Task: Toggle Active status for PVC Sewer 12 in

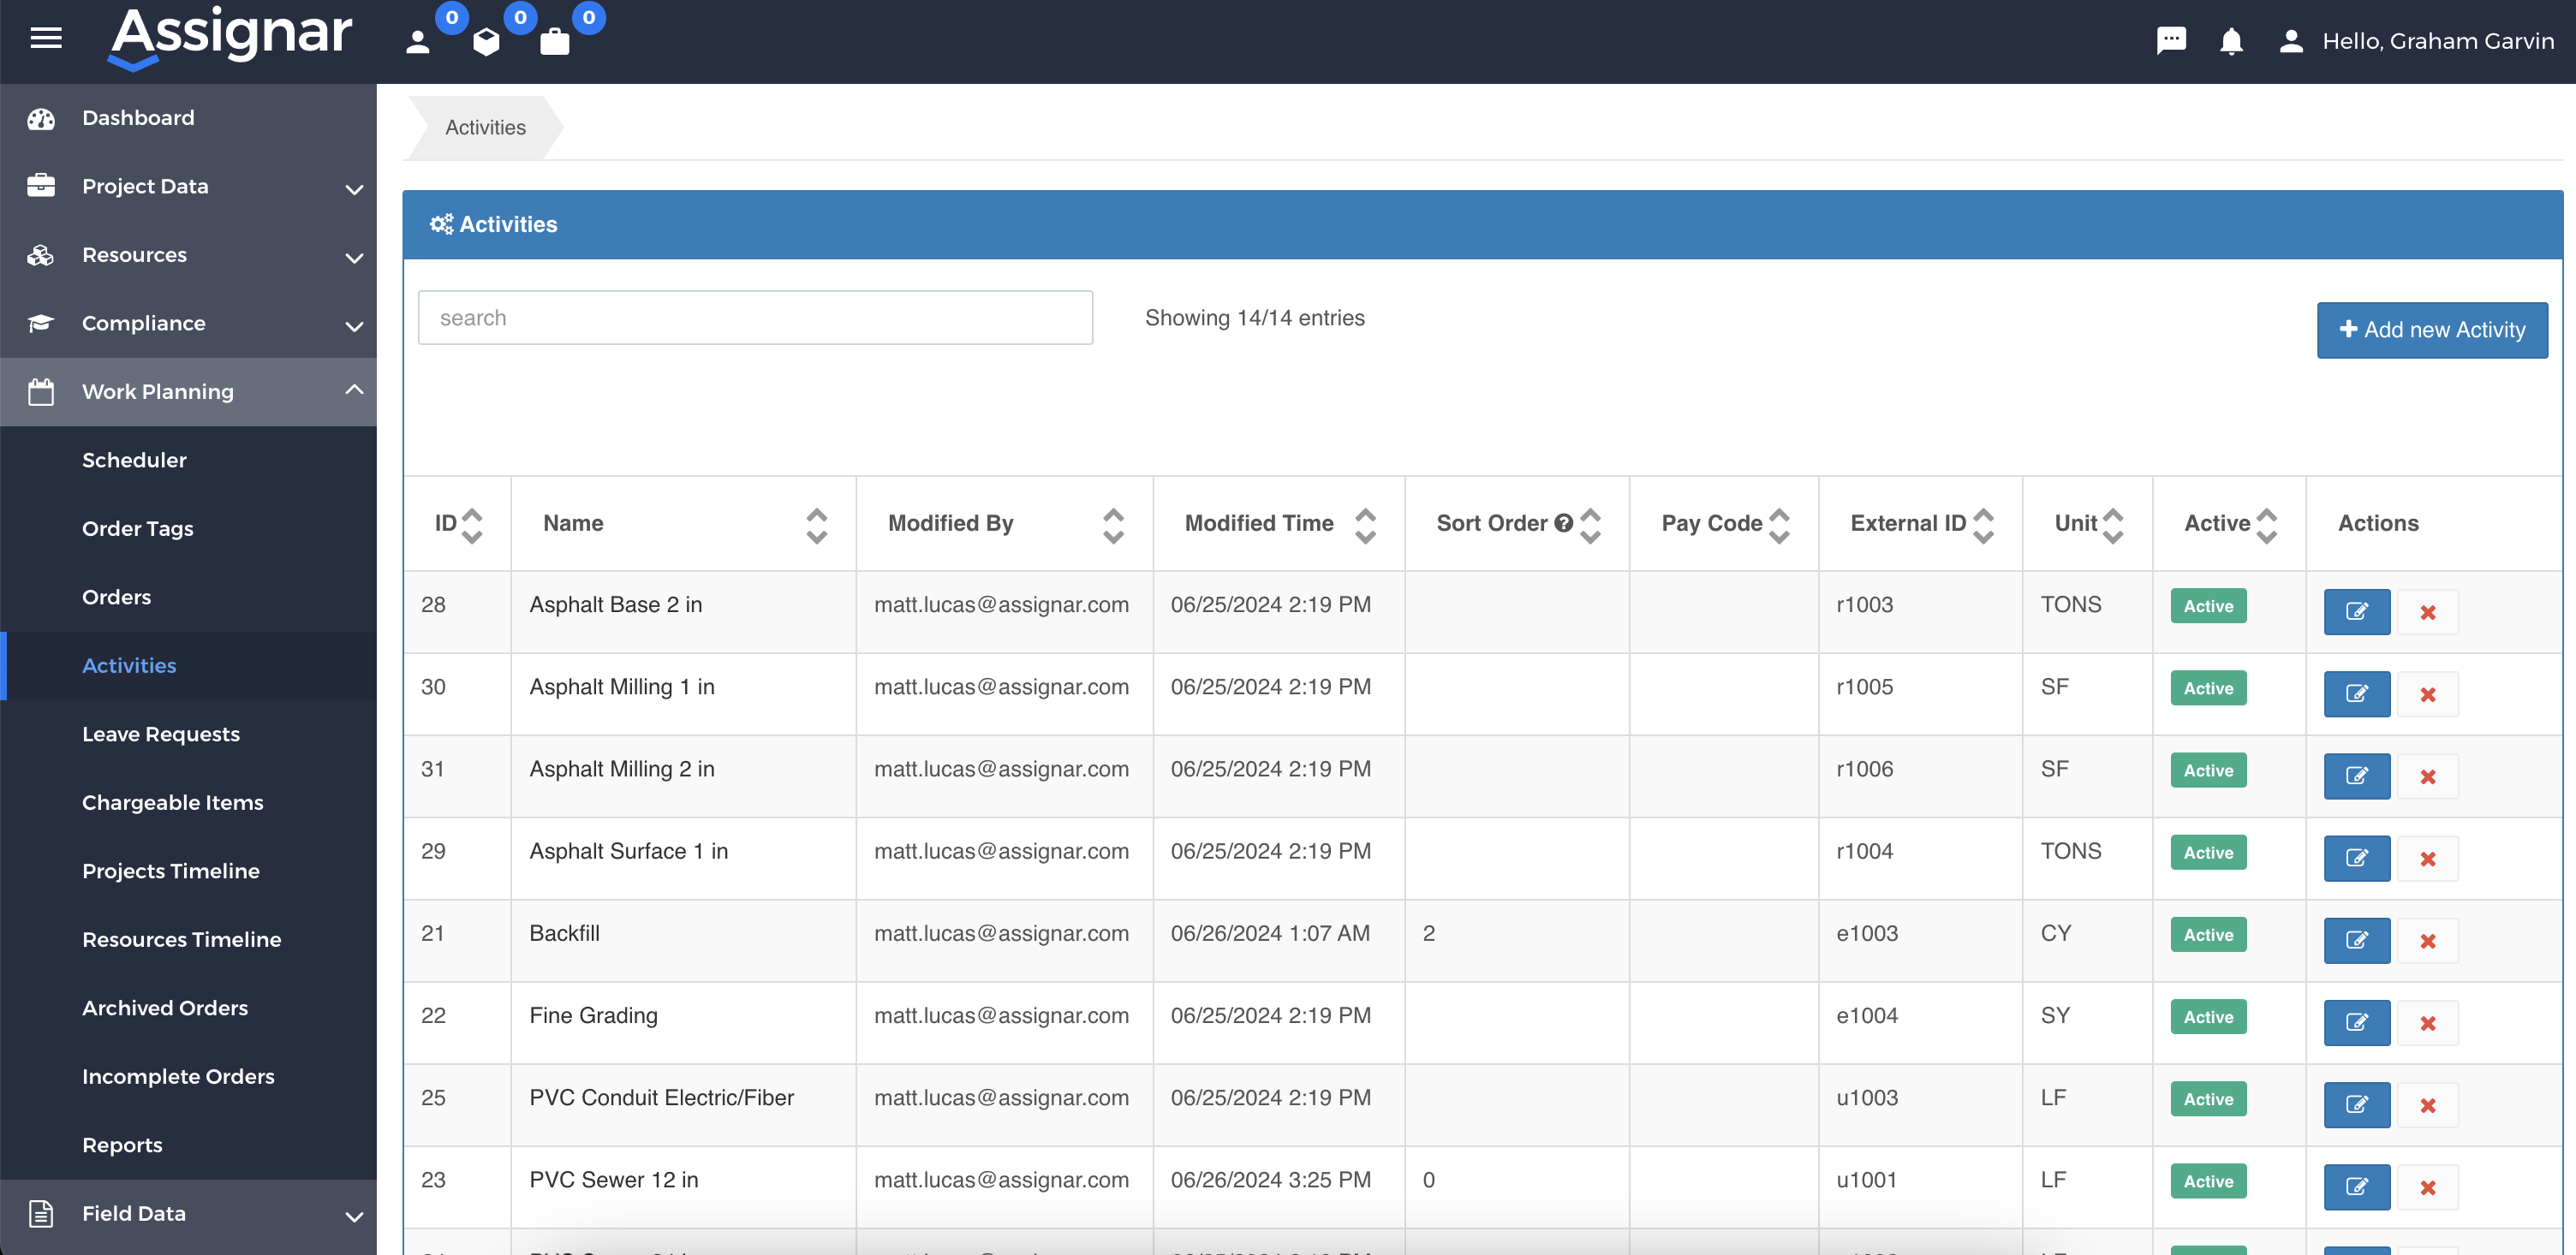Action: (2208, 1180)
